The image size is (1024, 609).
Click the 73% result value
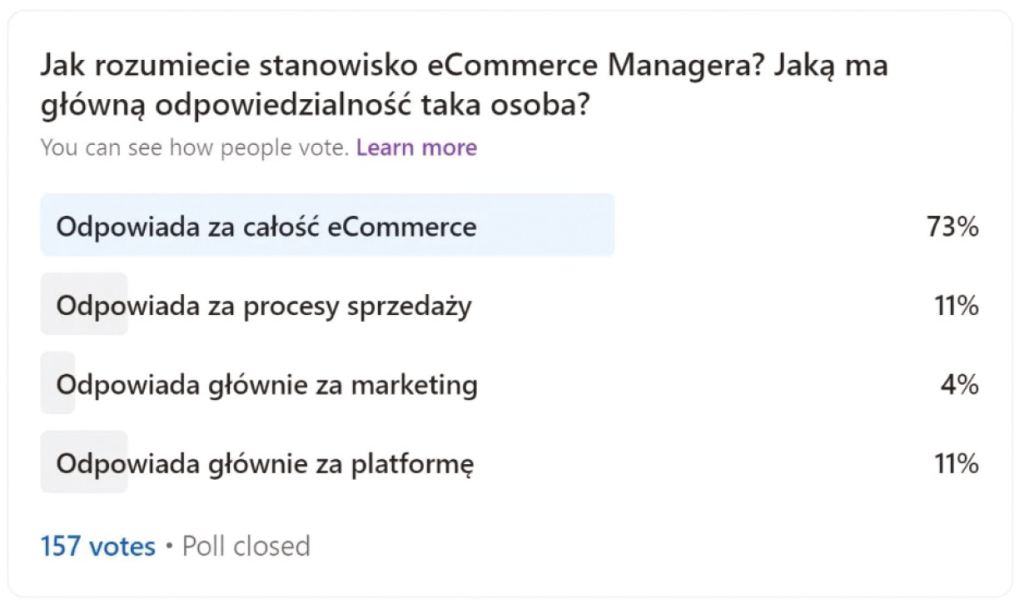956,227
